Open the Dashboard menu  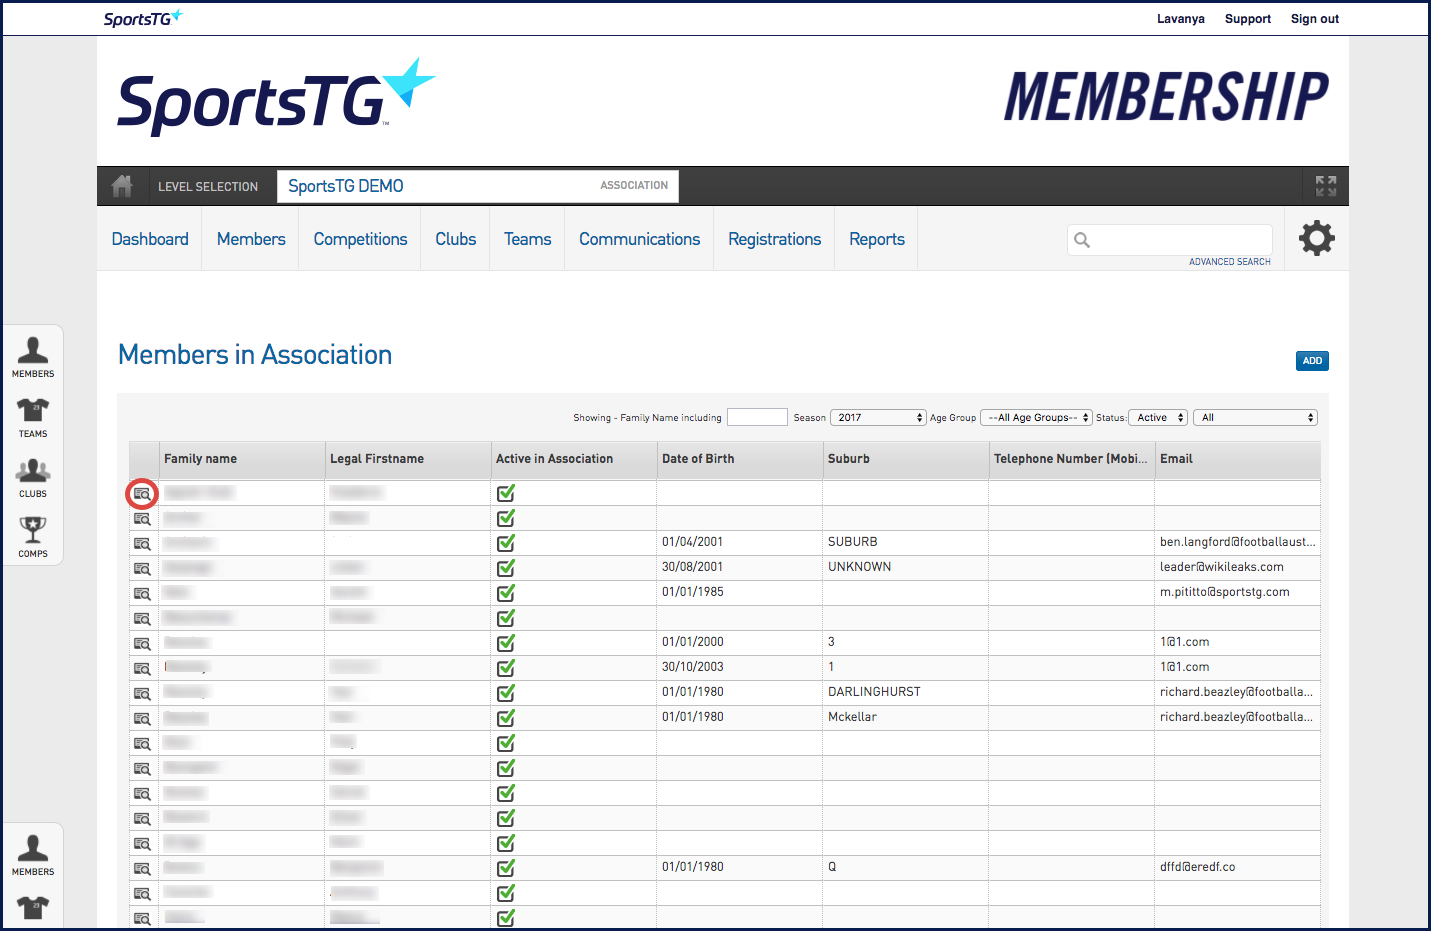click(x=150, y=239)
